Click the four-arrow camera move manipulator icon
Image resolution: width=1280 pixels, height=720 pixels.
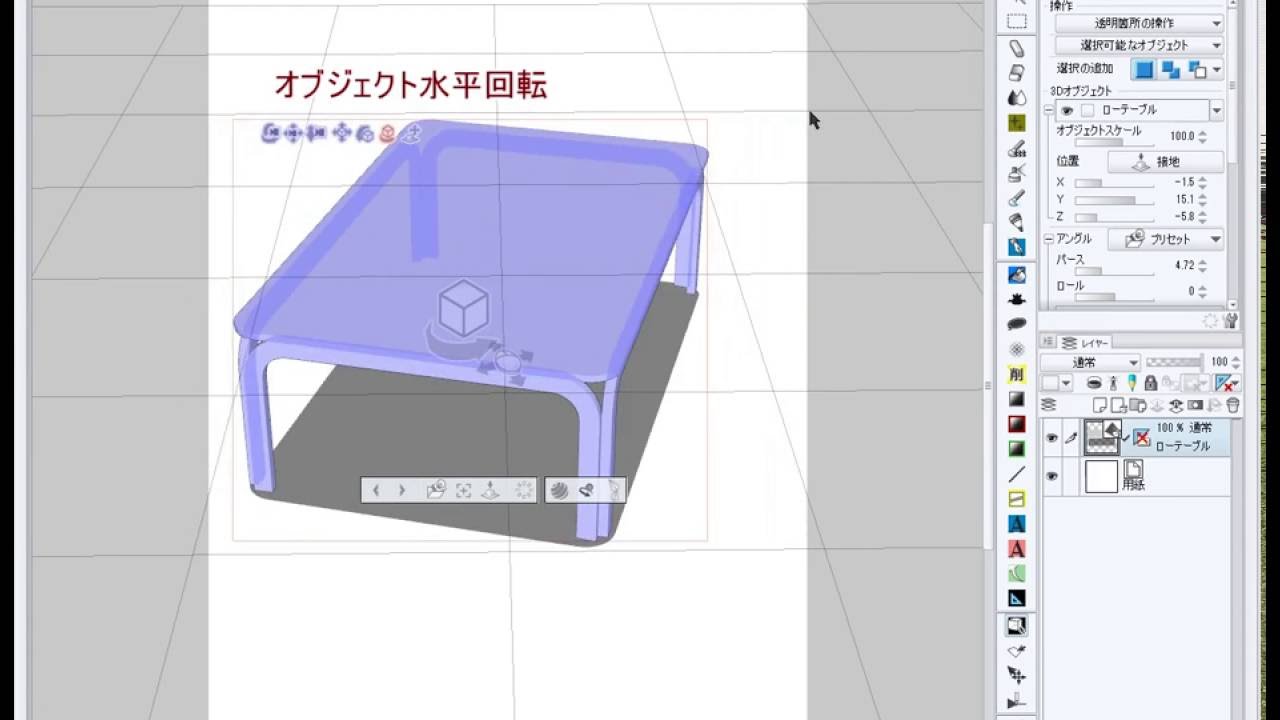click(293, 132)
